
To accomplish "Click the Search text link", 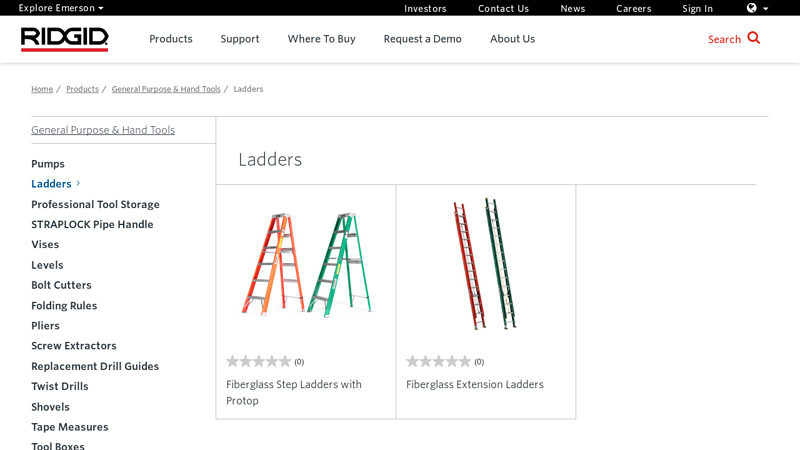I will (x=724, y=39).
